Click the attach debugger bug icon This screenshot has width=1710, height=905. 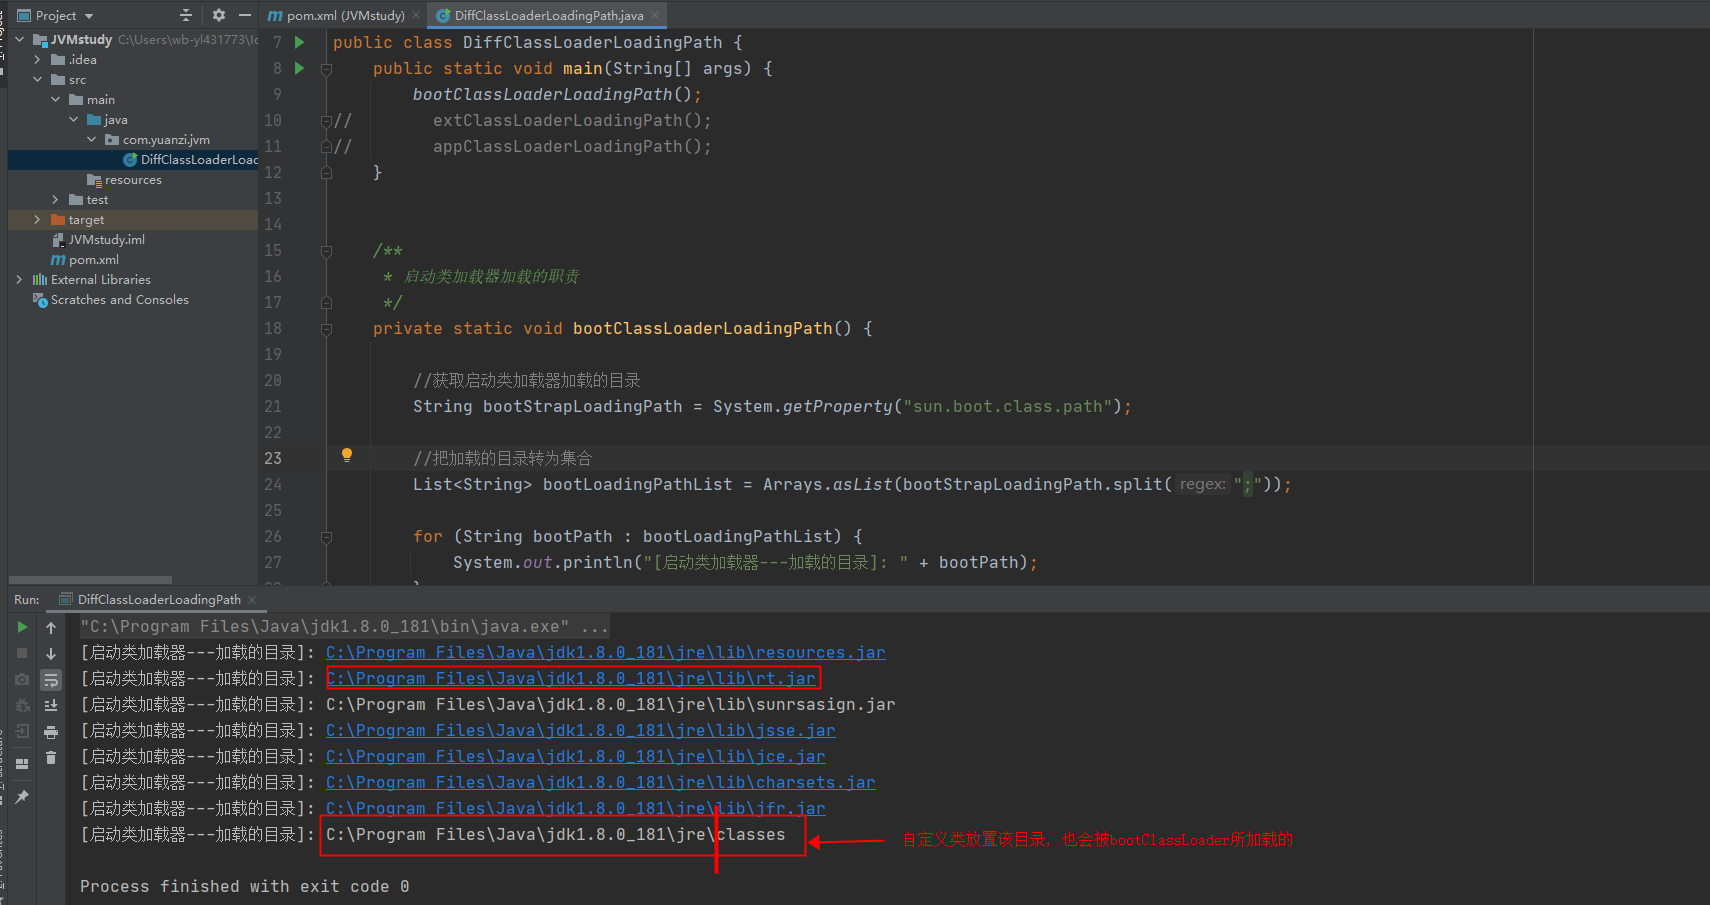(22, 705)
